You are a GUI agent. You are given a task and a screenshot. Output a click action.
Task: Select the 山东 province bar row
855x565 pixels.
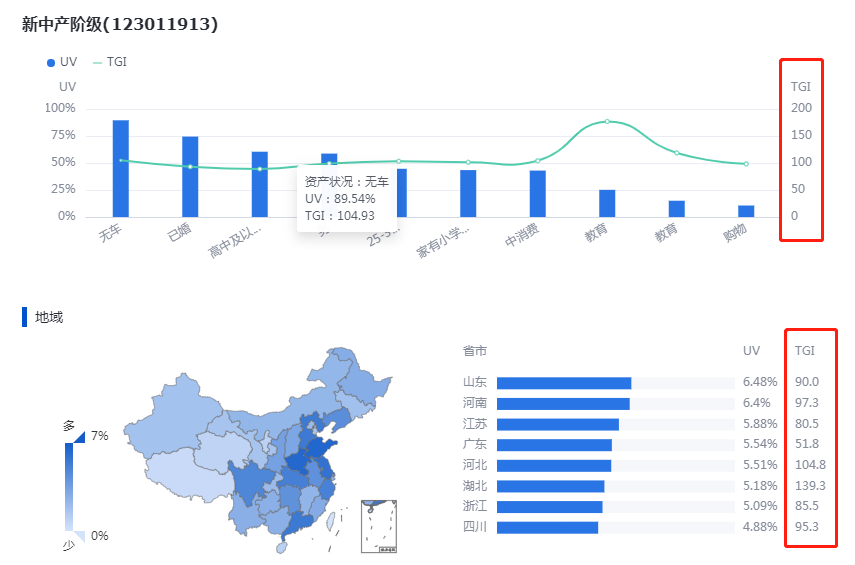(564, 383)
